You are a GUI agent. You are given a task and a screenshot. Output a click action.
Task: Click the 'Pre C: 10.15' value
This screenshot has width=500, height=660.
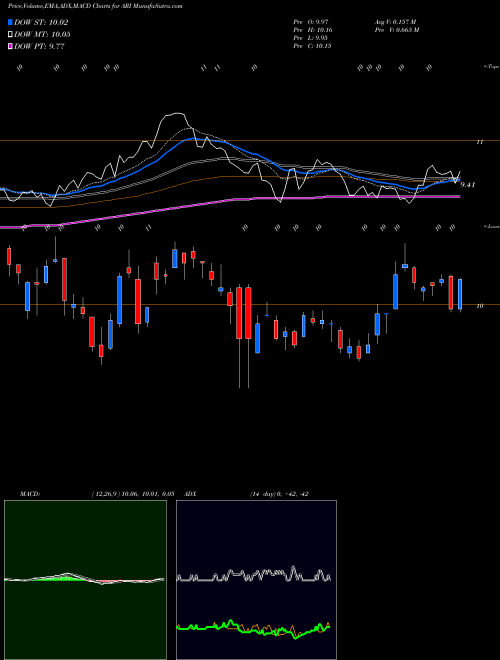[312, 46]
